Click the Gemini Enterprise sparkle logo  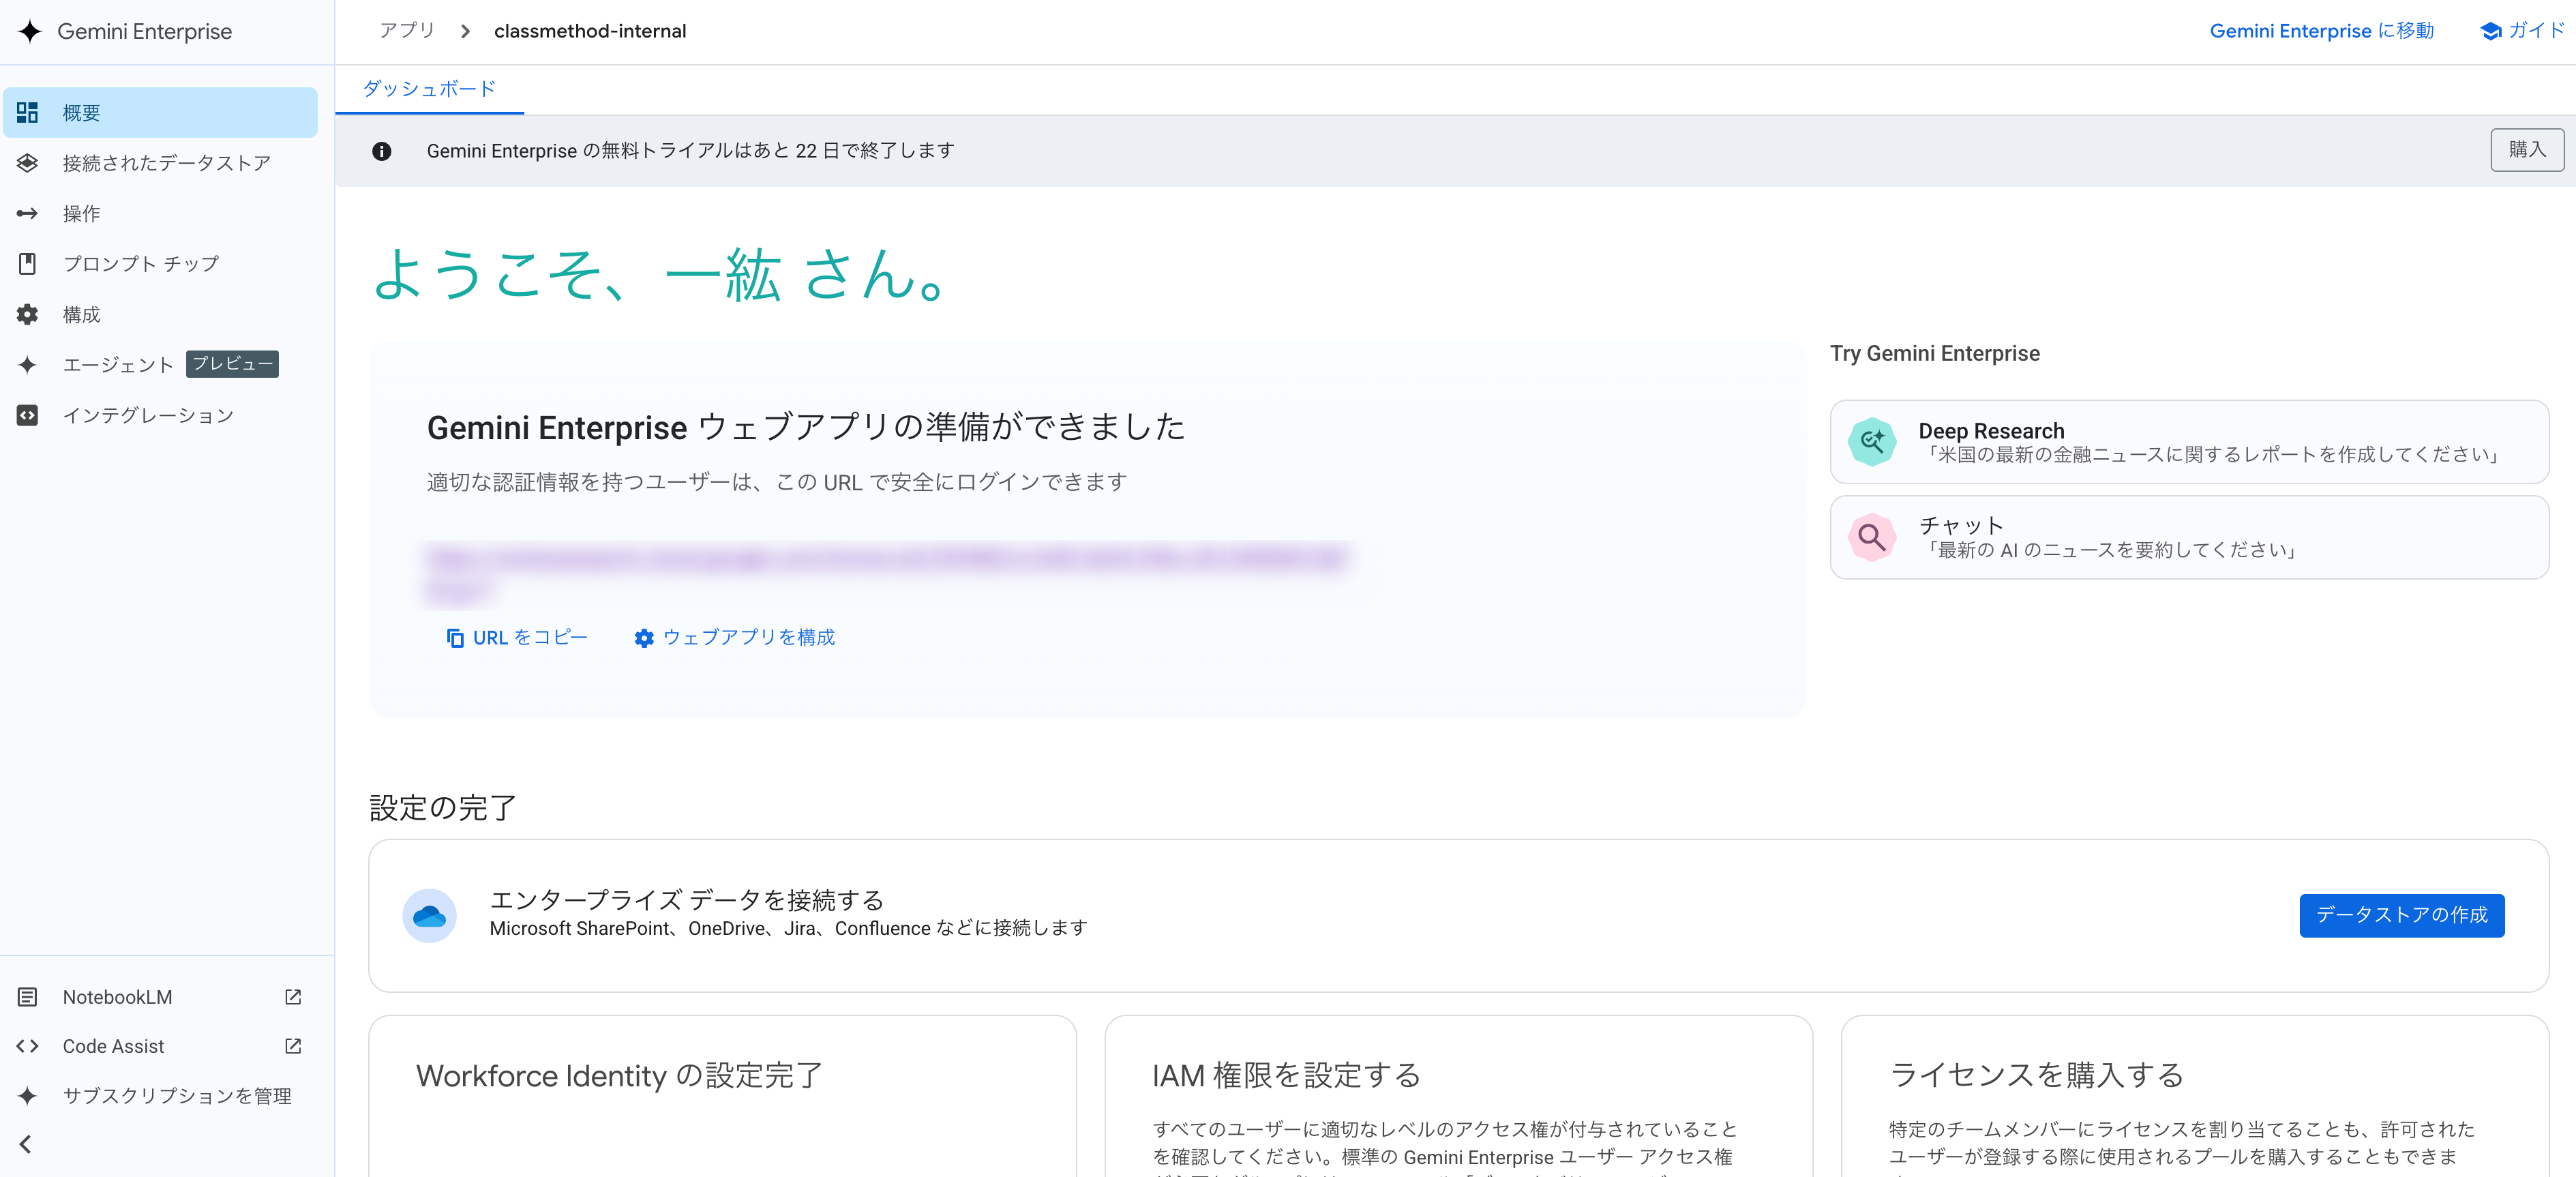pos(30,31)
